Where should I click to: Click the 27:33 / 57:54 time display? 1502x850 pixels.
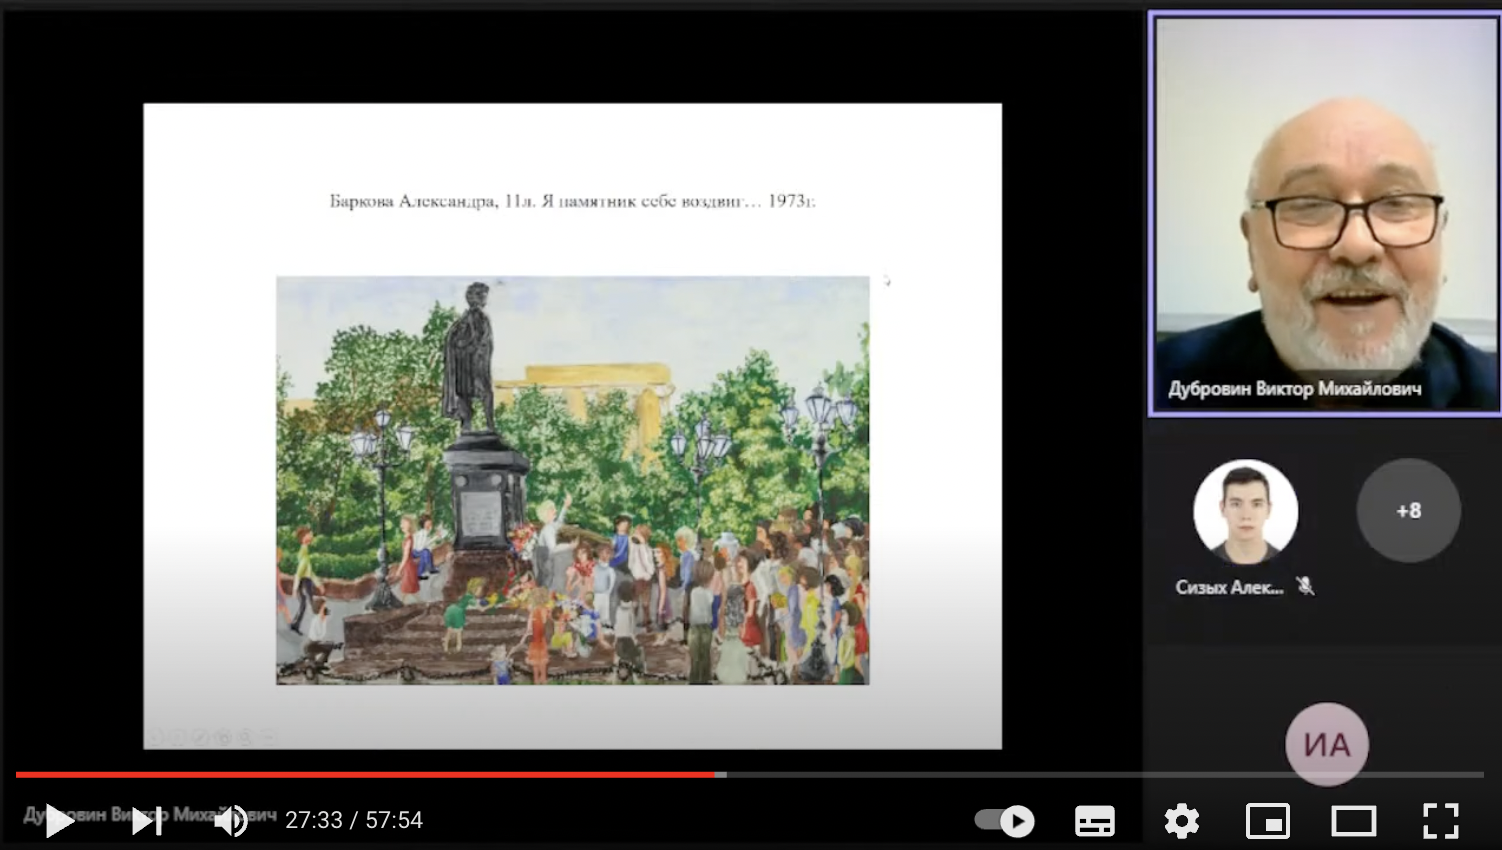tap(354, 821)
